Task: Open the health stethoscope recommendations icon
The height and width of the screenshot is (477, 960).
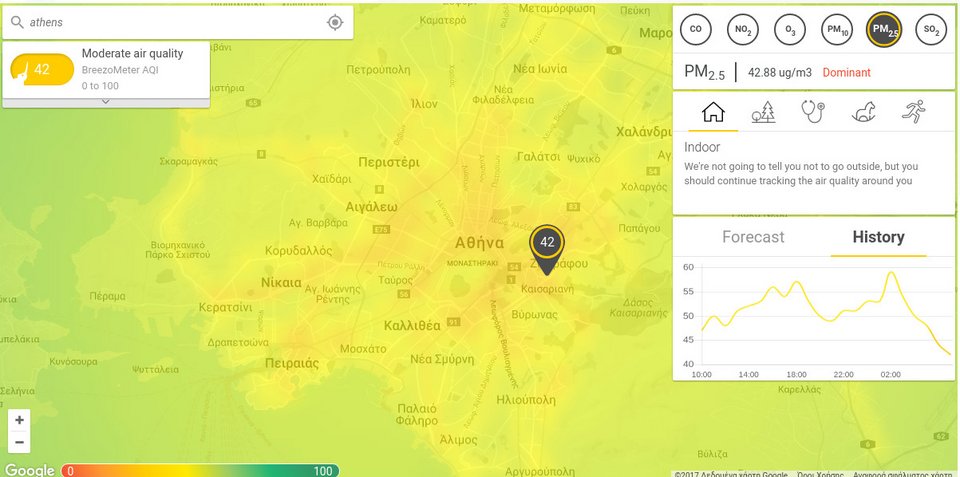Action: 813,112
